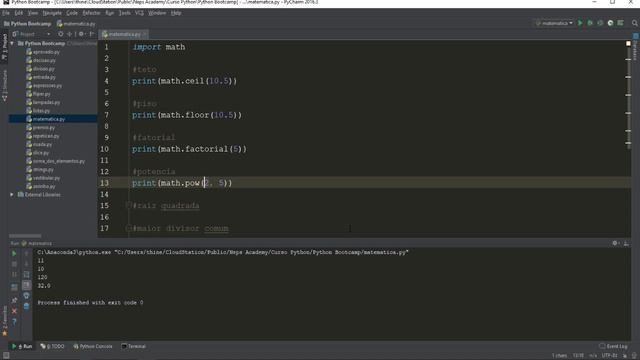The image size is (640, 360).
Task: Toggle soft-wrap in the Run console
Action: [27, 275]
